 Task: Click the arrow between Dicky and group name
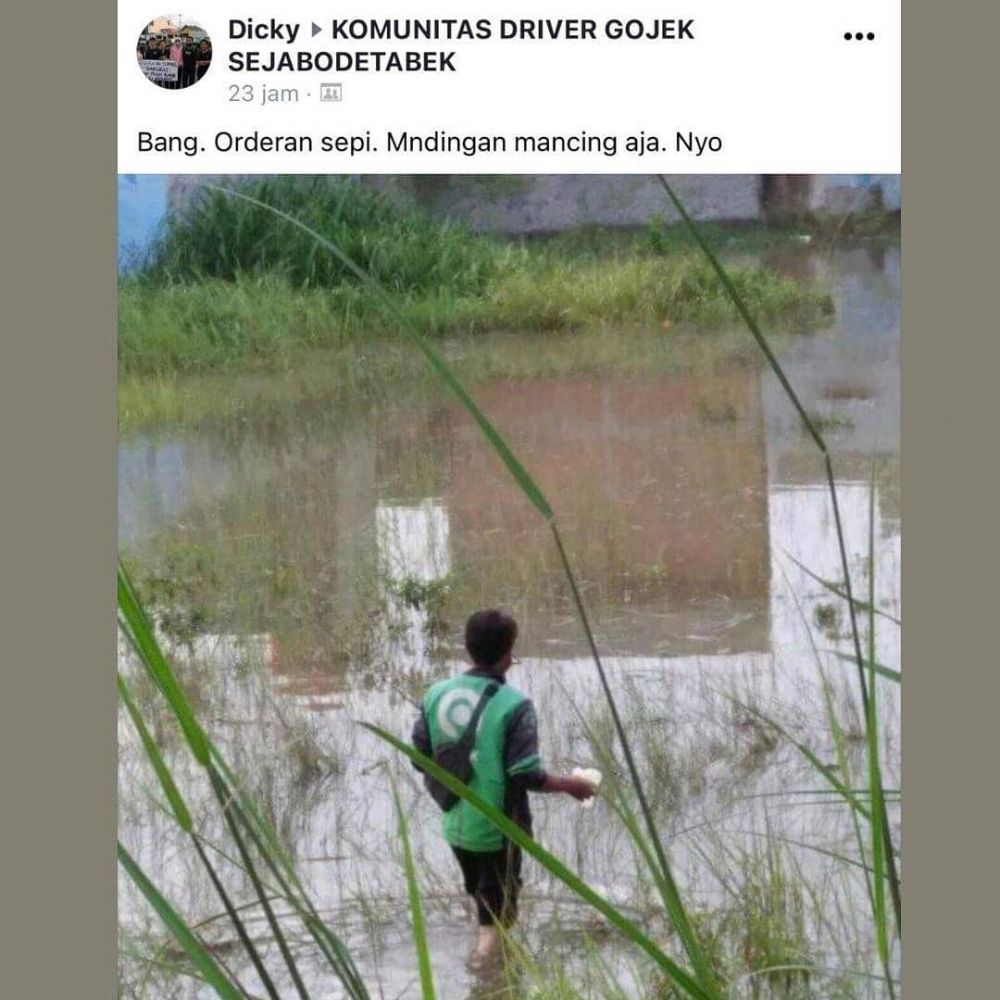click(x=316, y=30)
